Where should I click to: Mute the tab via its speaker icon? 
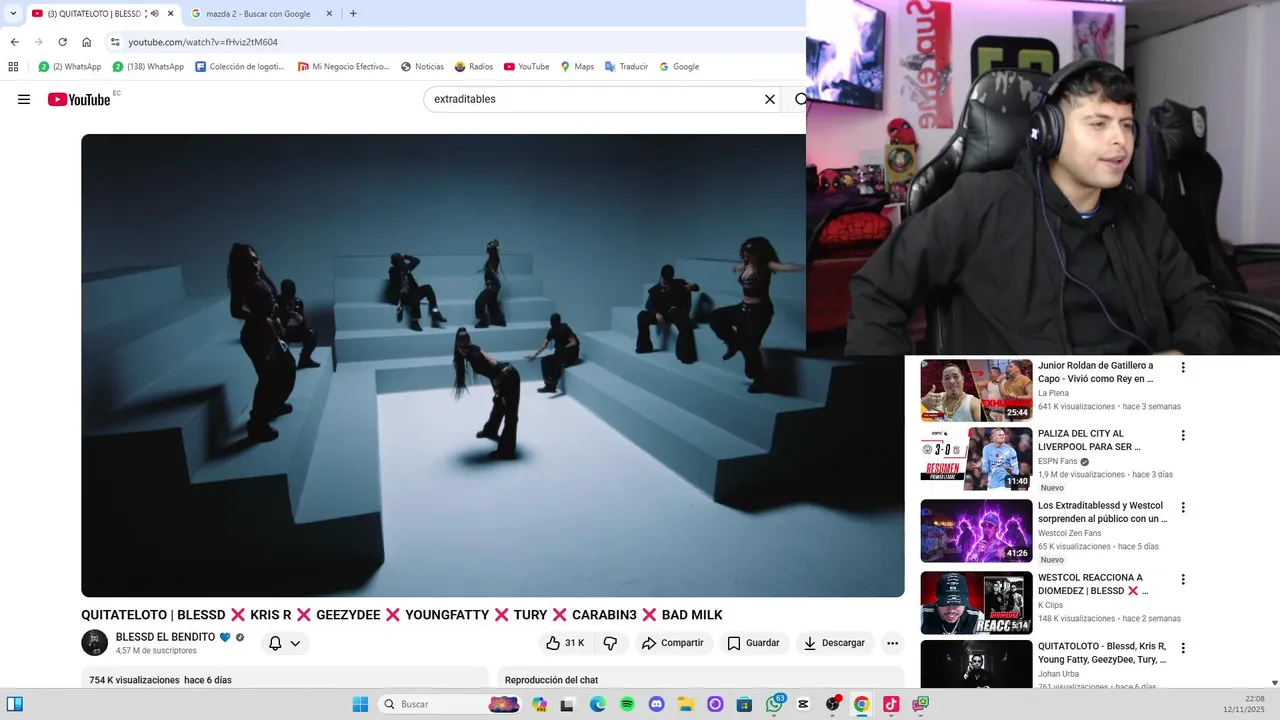pos(154,14)
